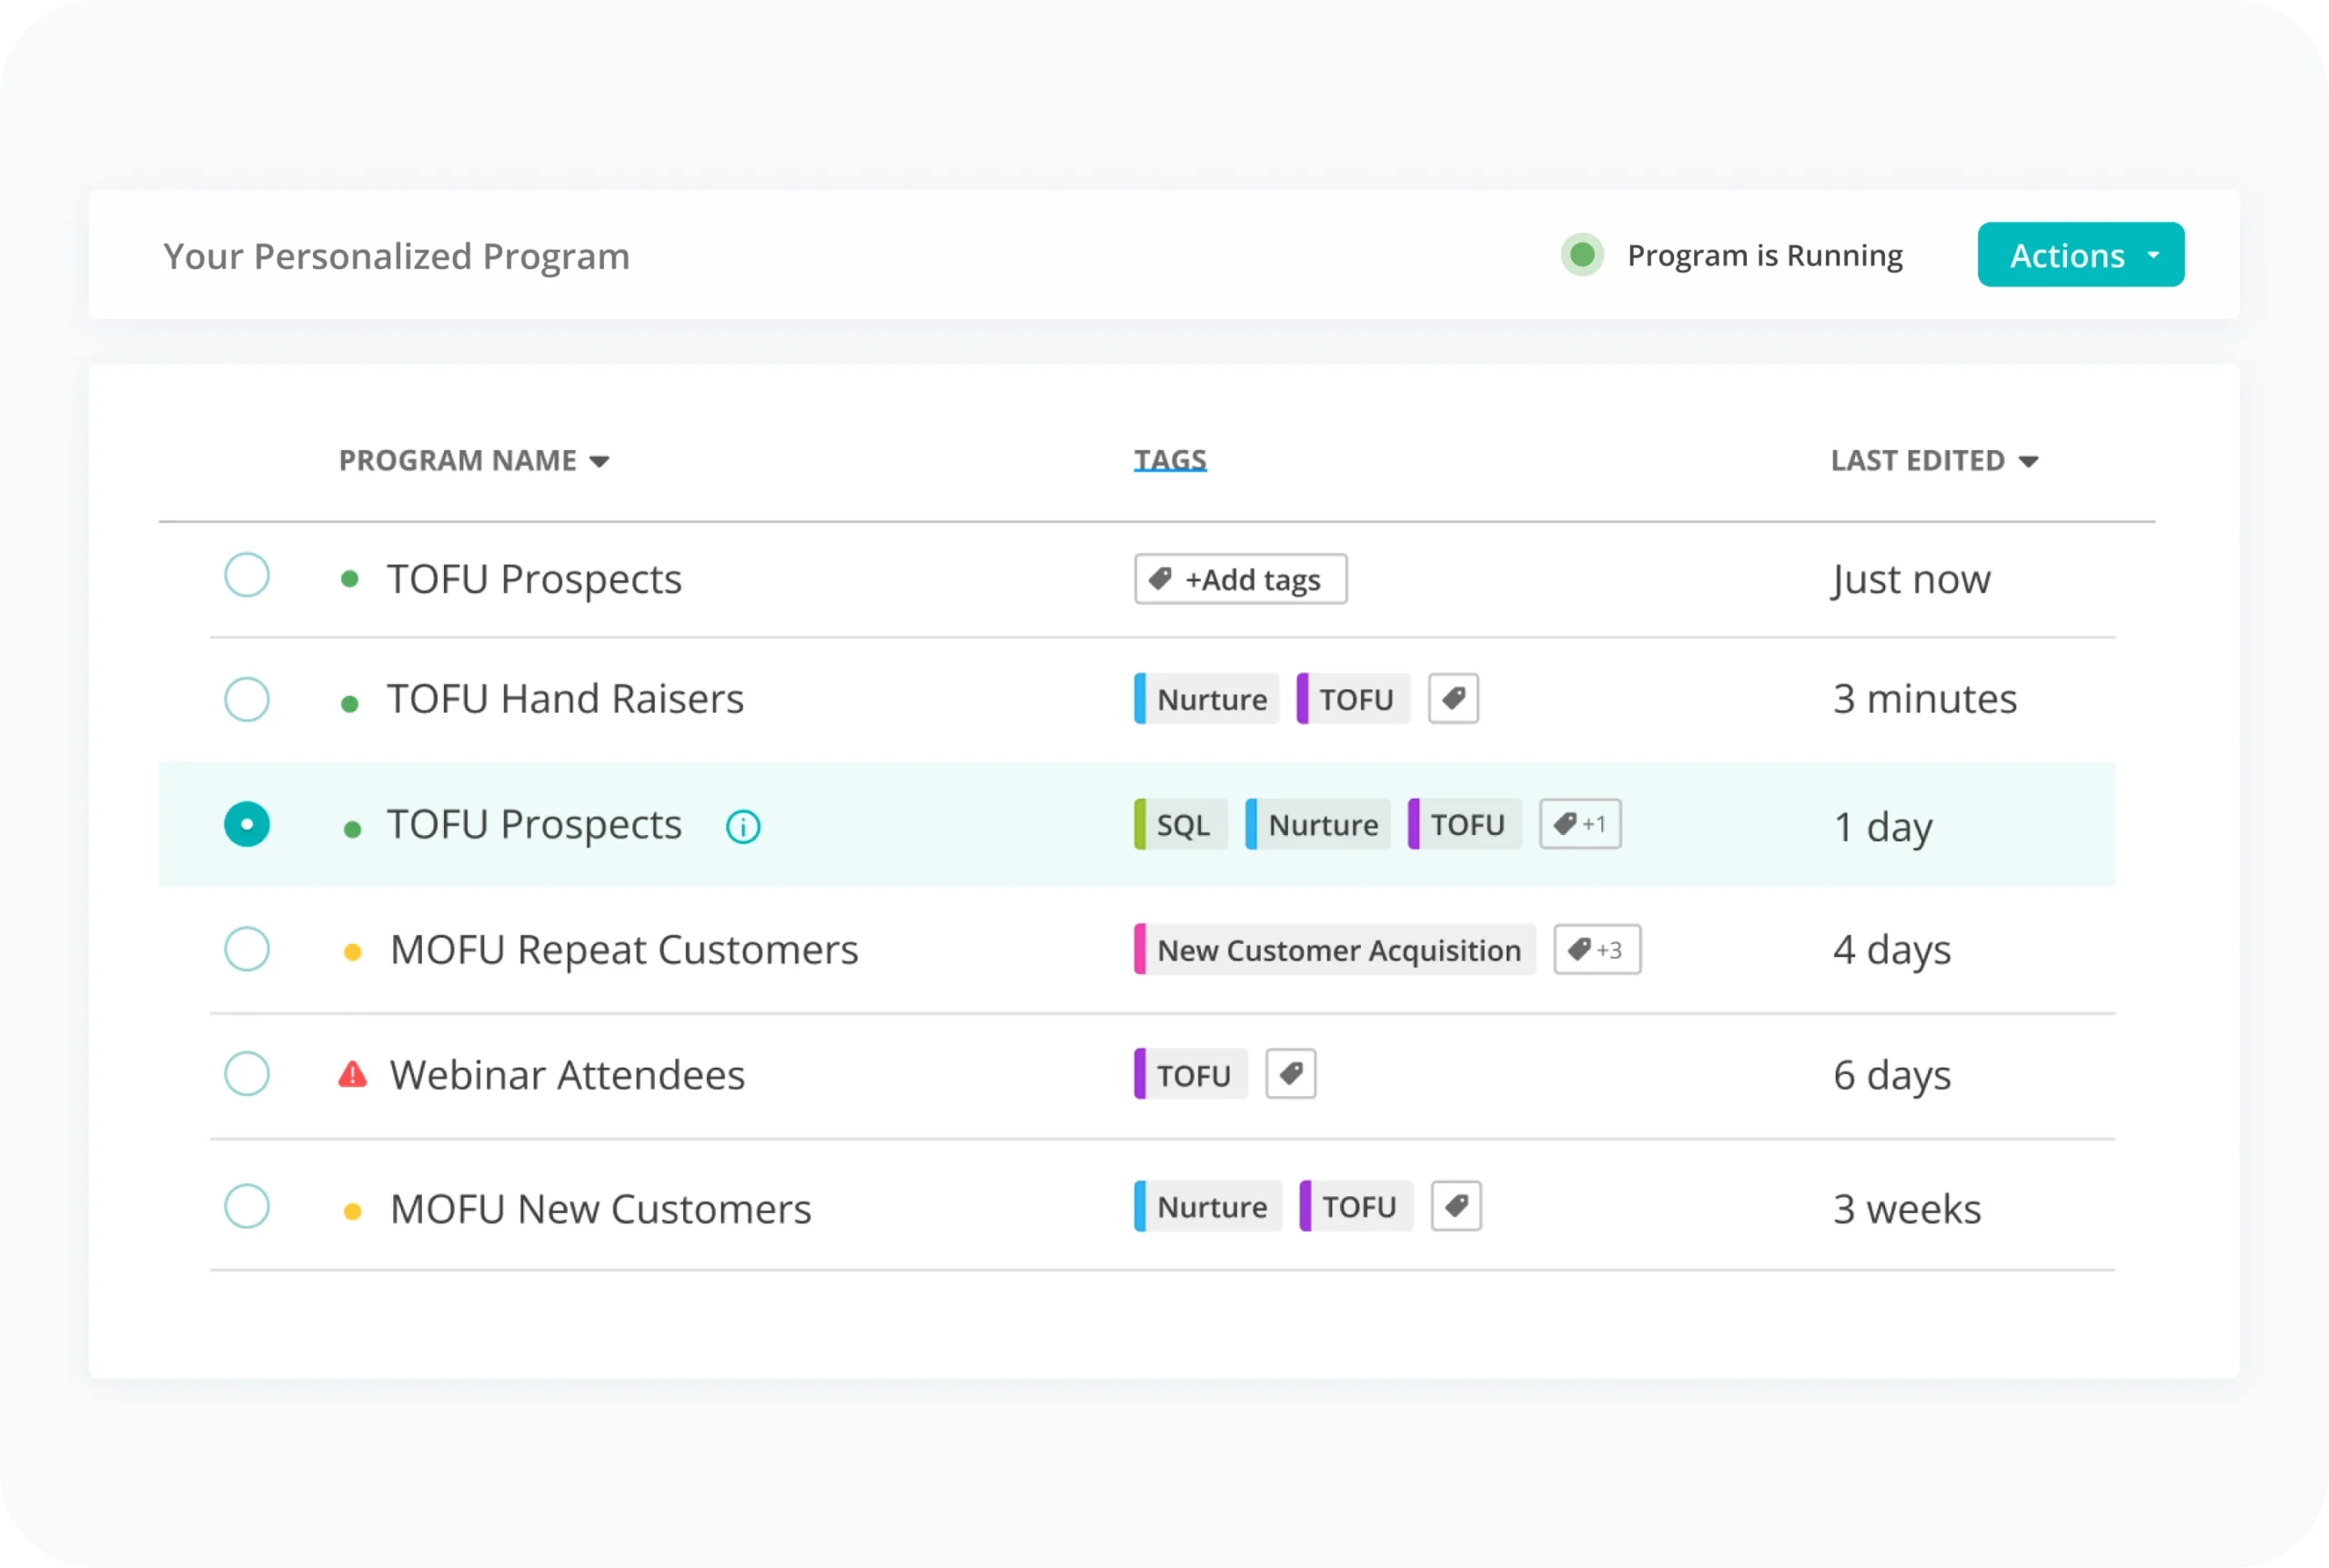Open the Actions dropdown

[x=2080, y=255]
